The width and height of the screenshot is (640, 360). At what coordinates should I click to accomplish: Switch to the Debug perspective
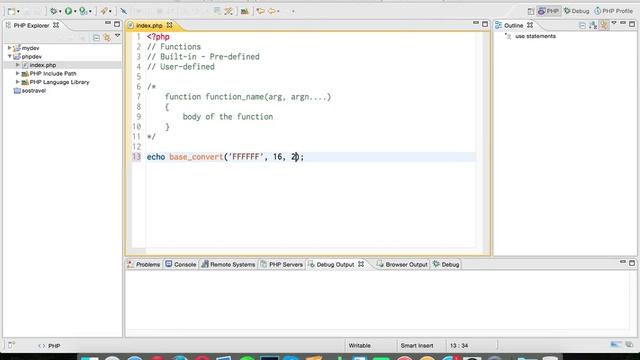click(576, 11)
